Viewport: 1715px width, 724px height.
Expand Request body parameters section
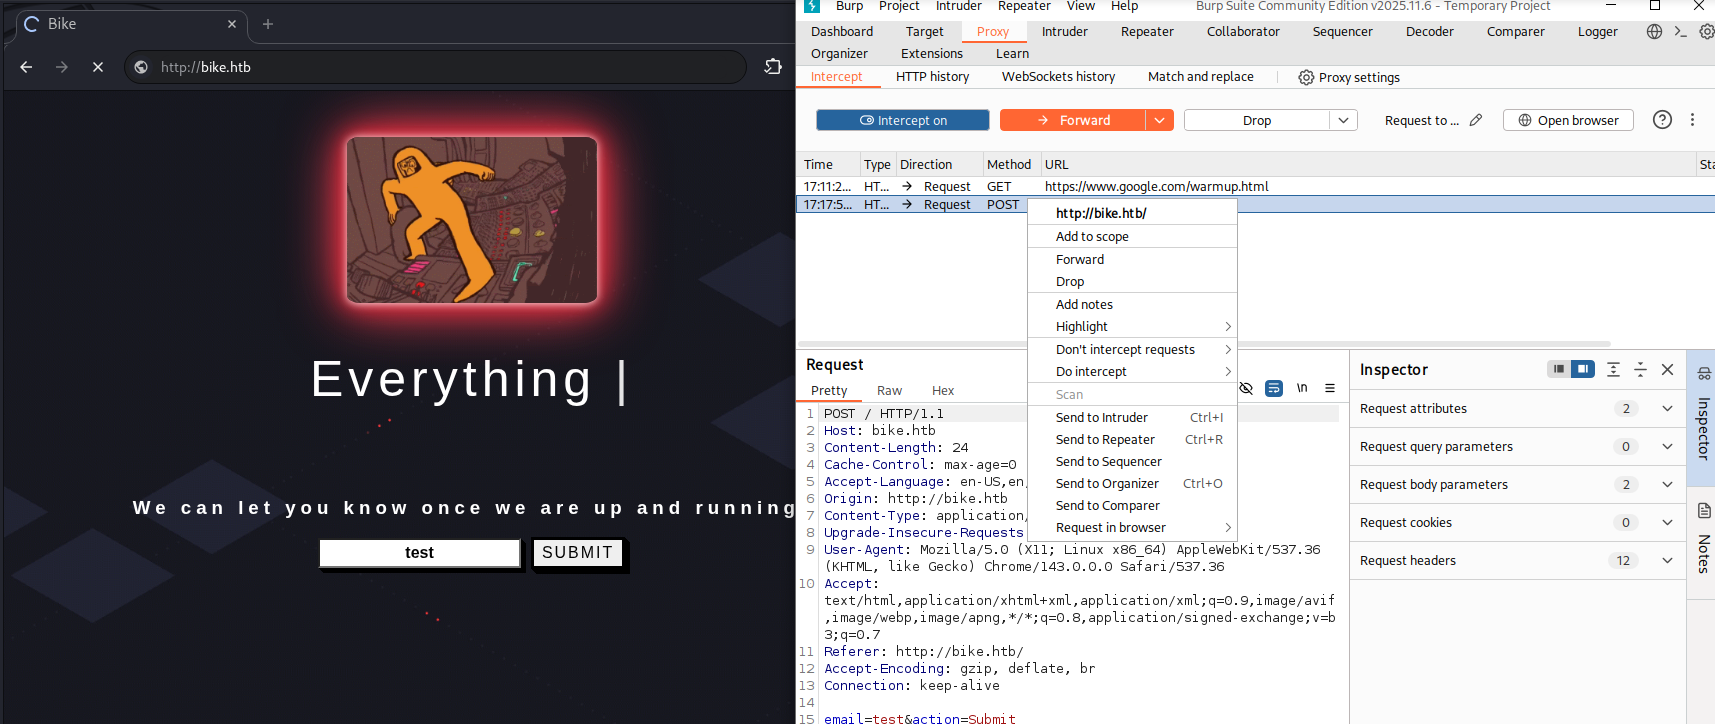[x=1667, y=484]
